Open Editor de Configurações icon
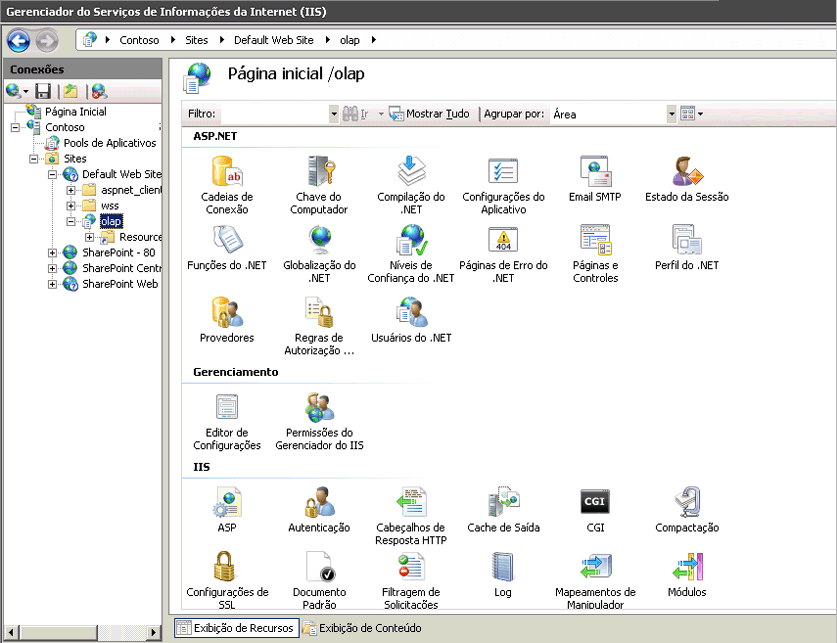Image resolution: width=837 pixels, height=643 pixels. (227, 421)
